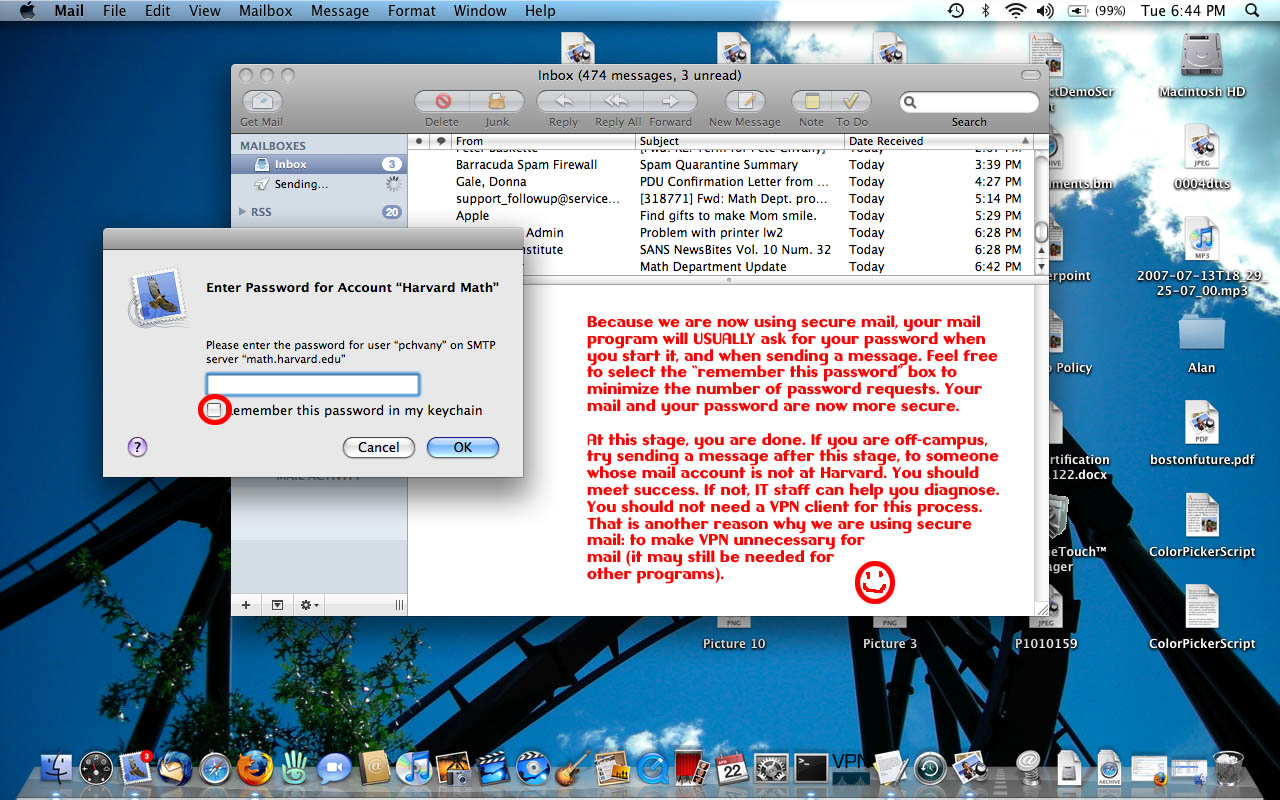Screen dimensions: 1280x800
Task: Compose a New Message
Action: 744,102
